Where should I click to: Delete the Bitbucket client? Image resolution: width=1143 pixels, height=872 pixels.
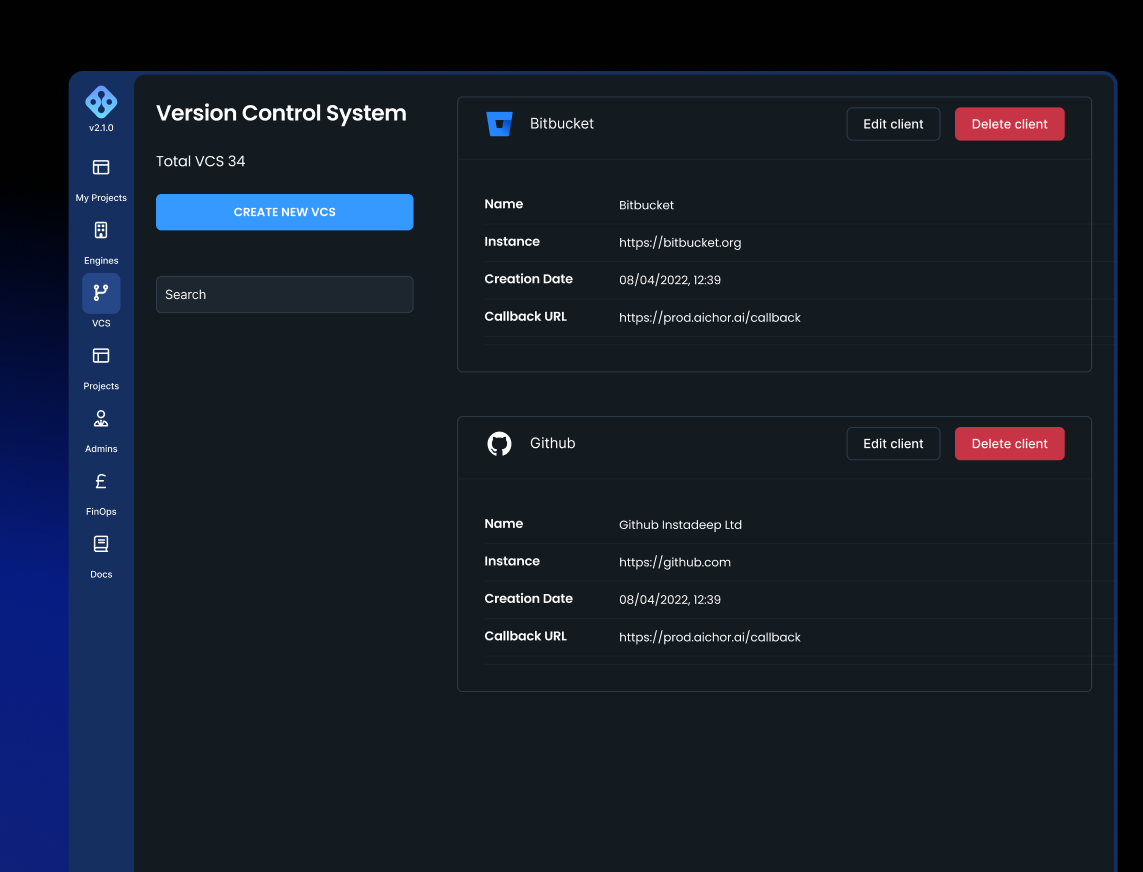point(1010,124)
